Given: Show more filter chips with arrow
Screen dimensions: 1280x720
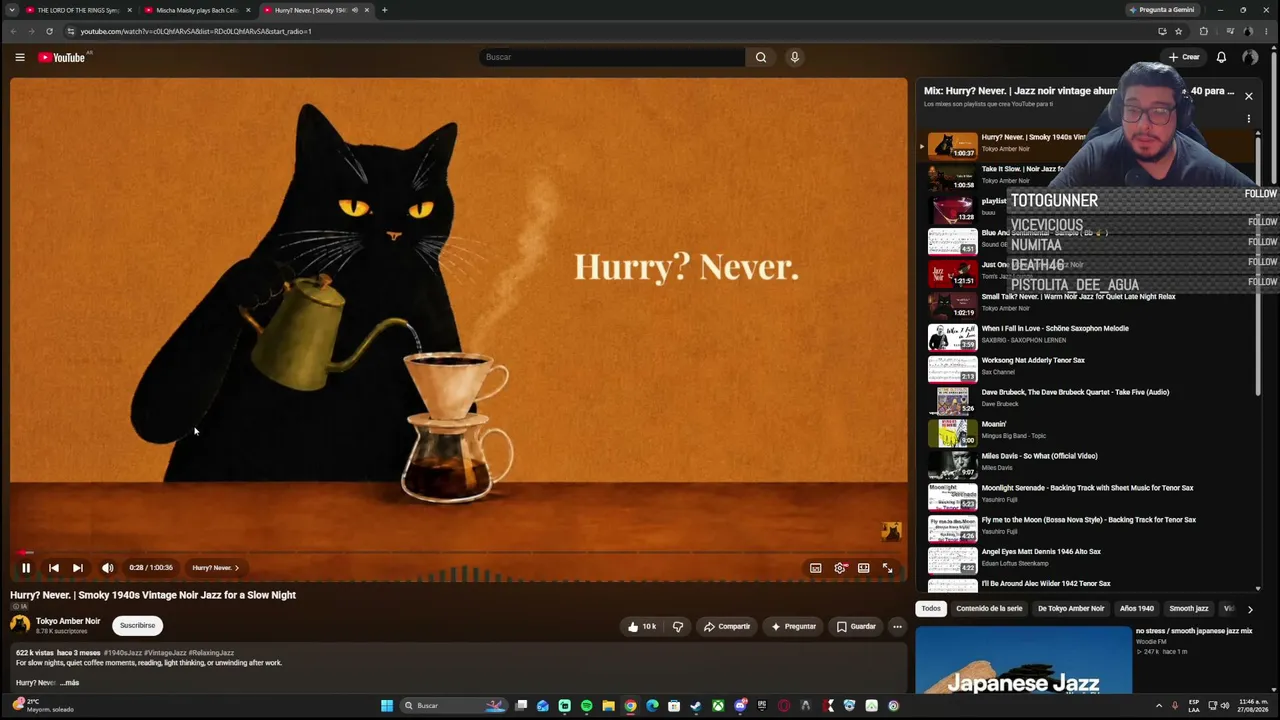Looking at the screenshot, I should 1249,609.
